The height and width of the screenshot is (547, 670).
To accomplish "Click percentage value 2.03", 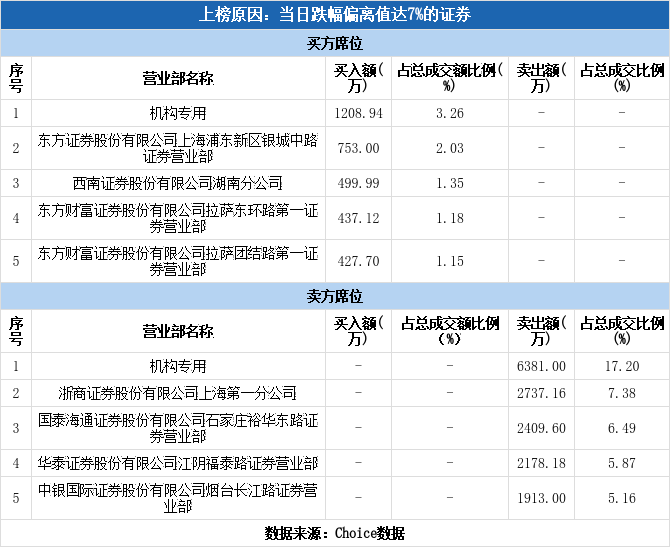I will (x=450, y=148).
